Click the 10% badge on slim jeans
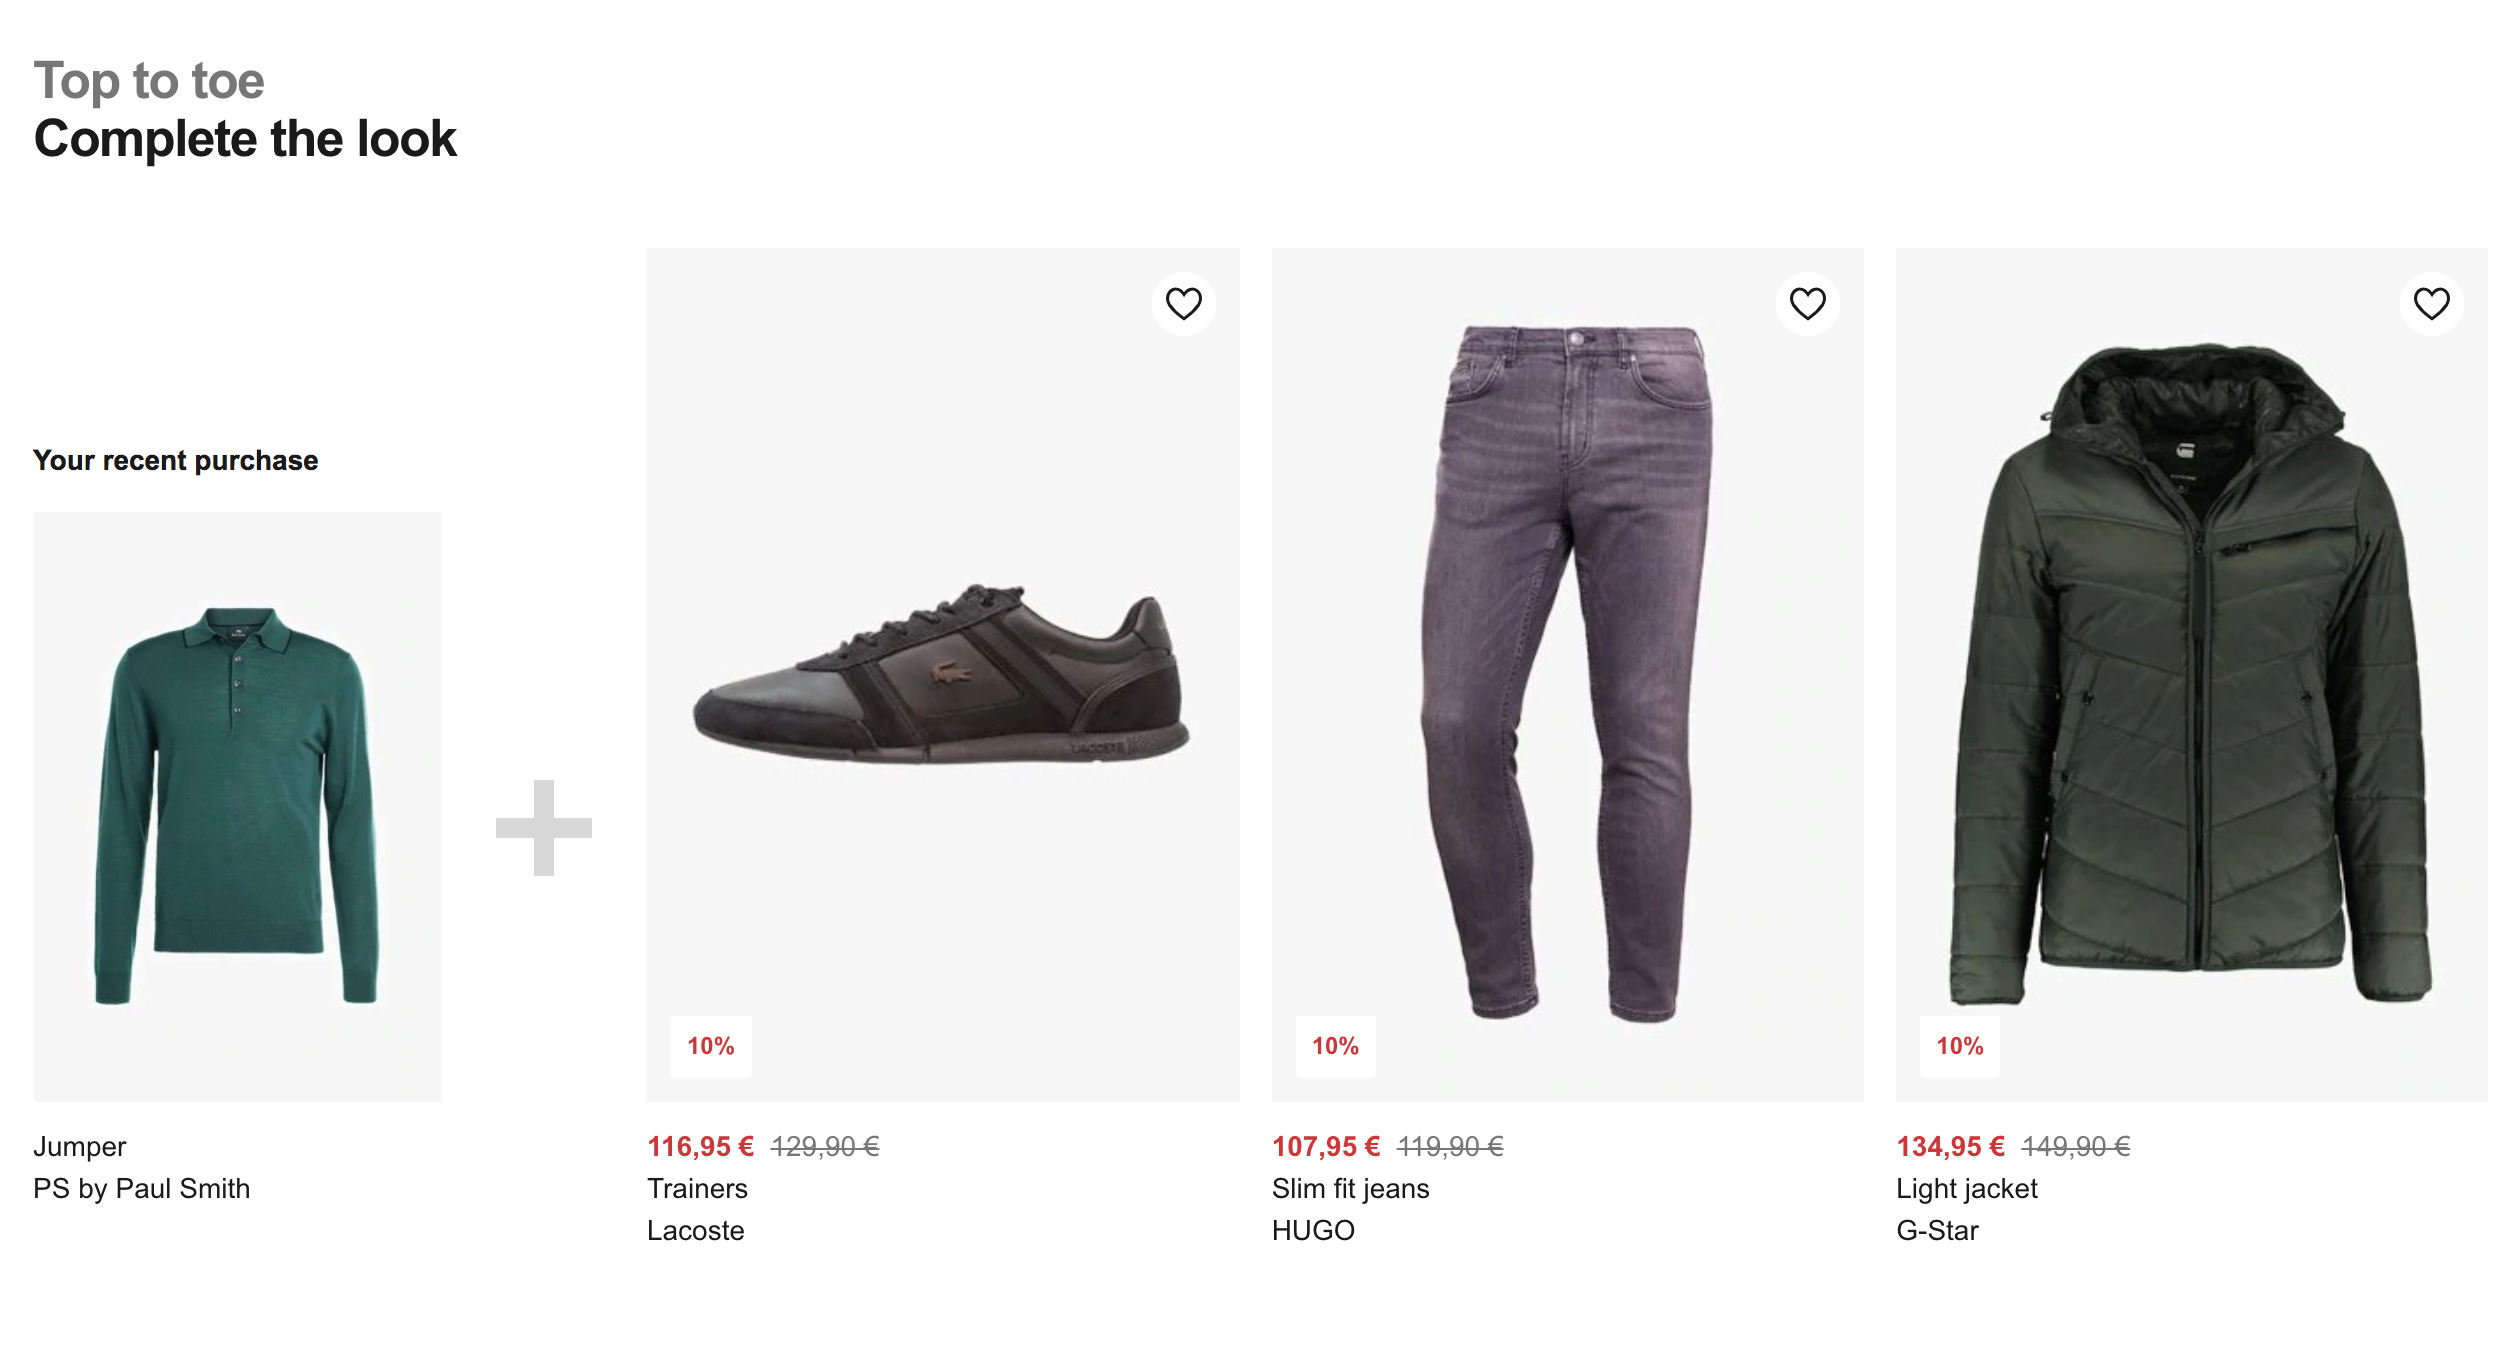 pos(1335,1046)
